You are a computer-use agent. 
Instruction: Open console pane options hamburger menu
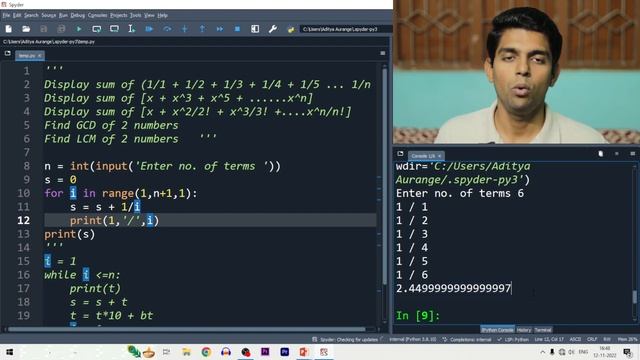tap(632, 154)
